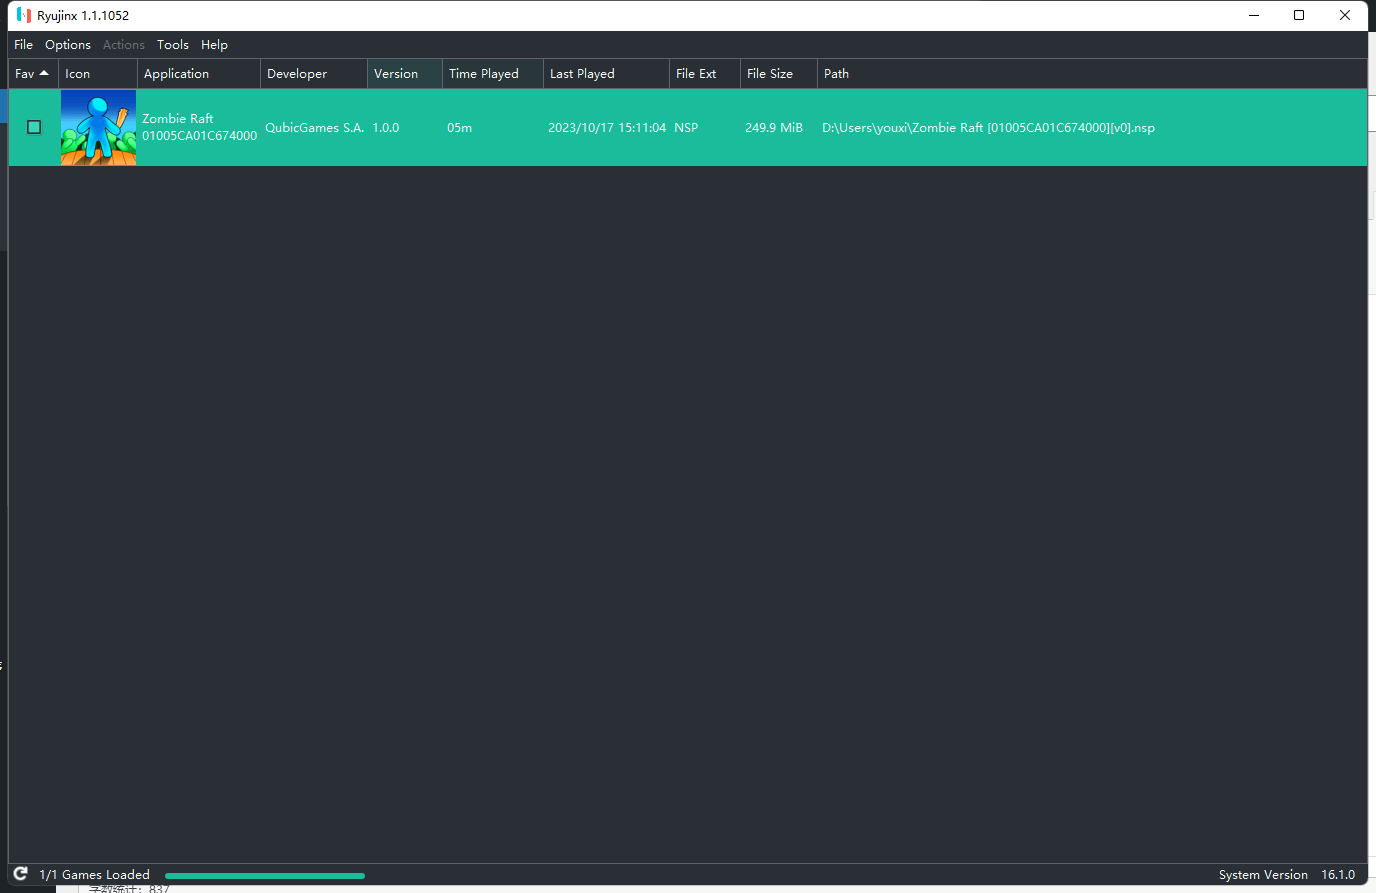Sort by Application column header
Viewport: 1376px width, 893px height.
coord(199,74)
